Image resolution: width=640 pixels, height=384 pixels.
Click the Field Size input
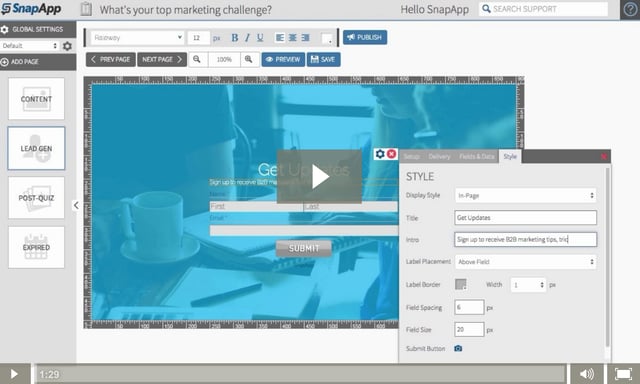[x=469, y=329]
